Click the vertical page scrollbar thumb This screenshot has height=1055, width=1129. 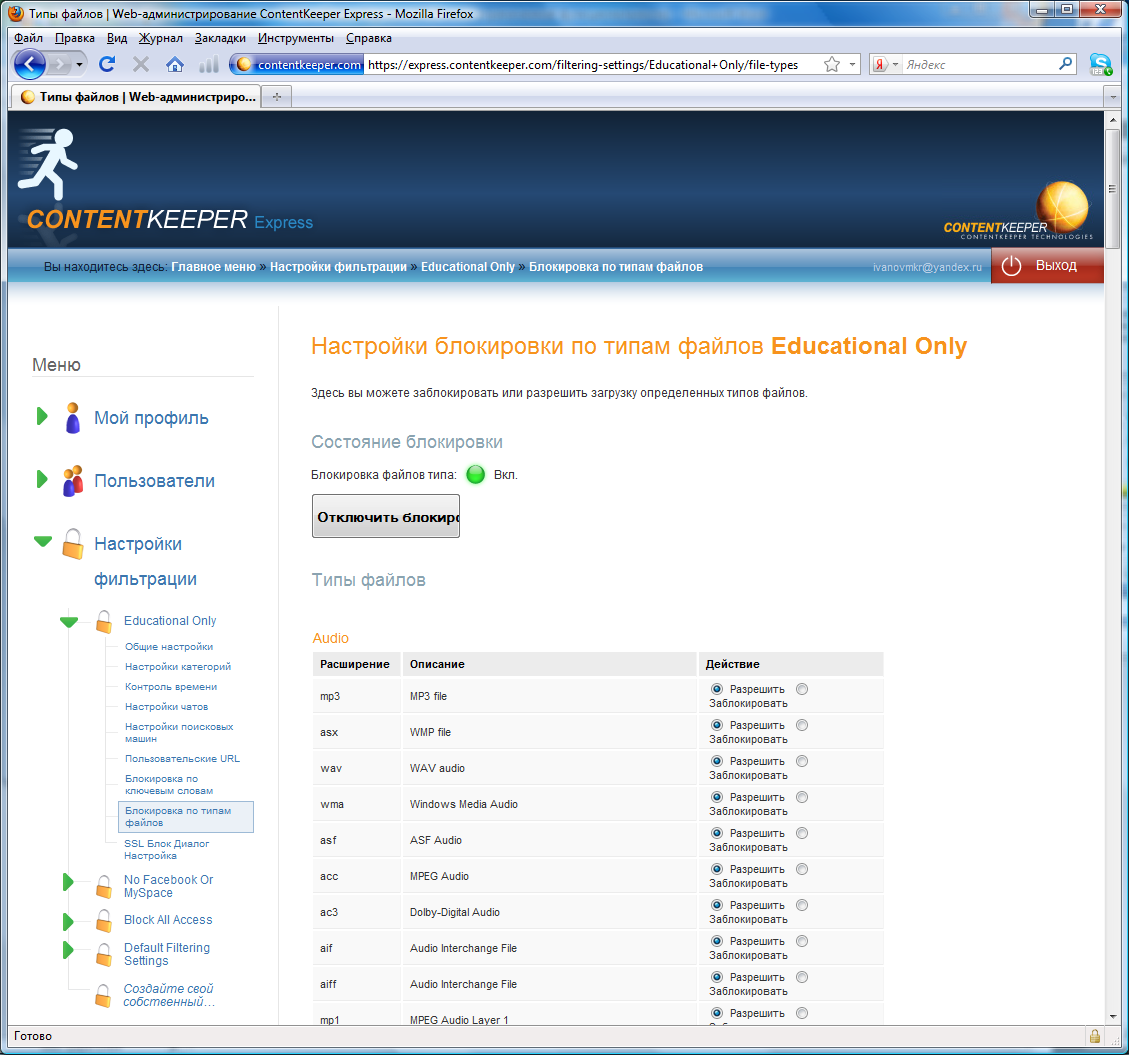tap(1112, 189)
